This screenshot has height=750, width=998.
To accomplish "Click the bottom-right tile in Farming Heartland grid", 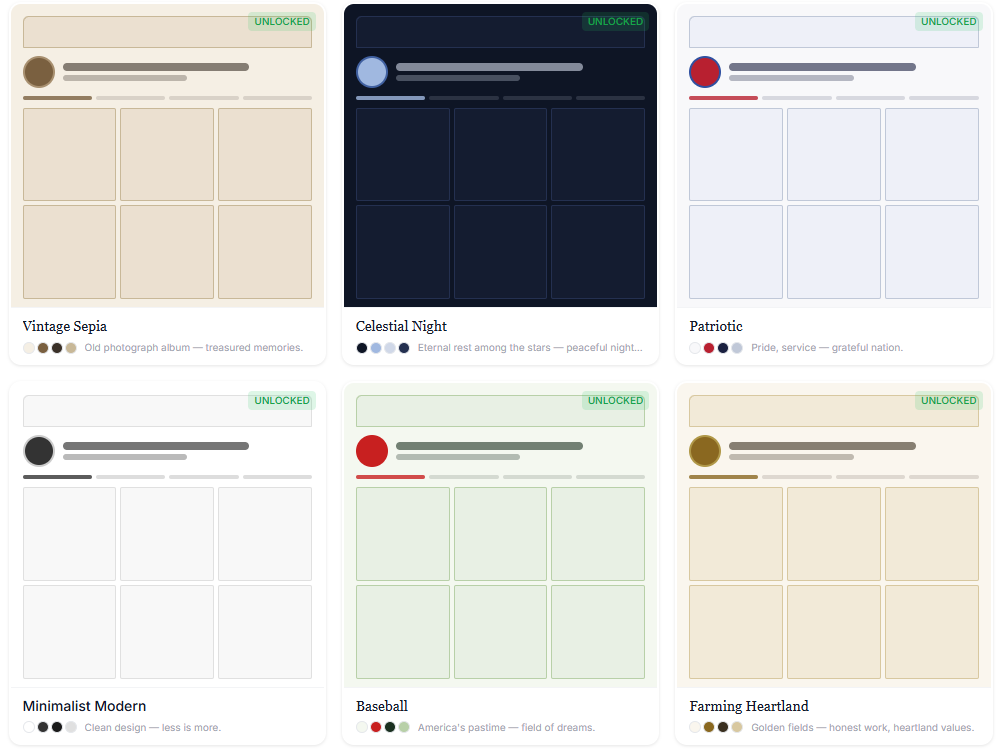I will 931,631.
